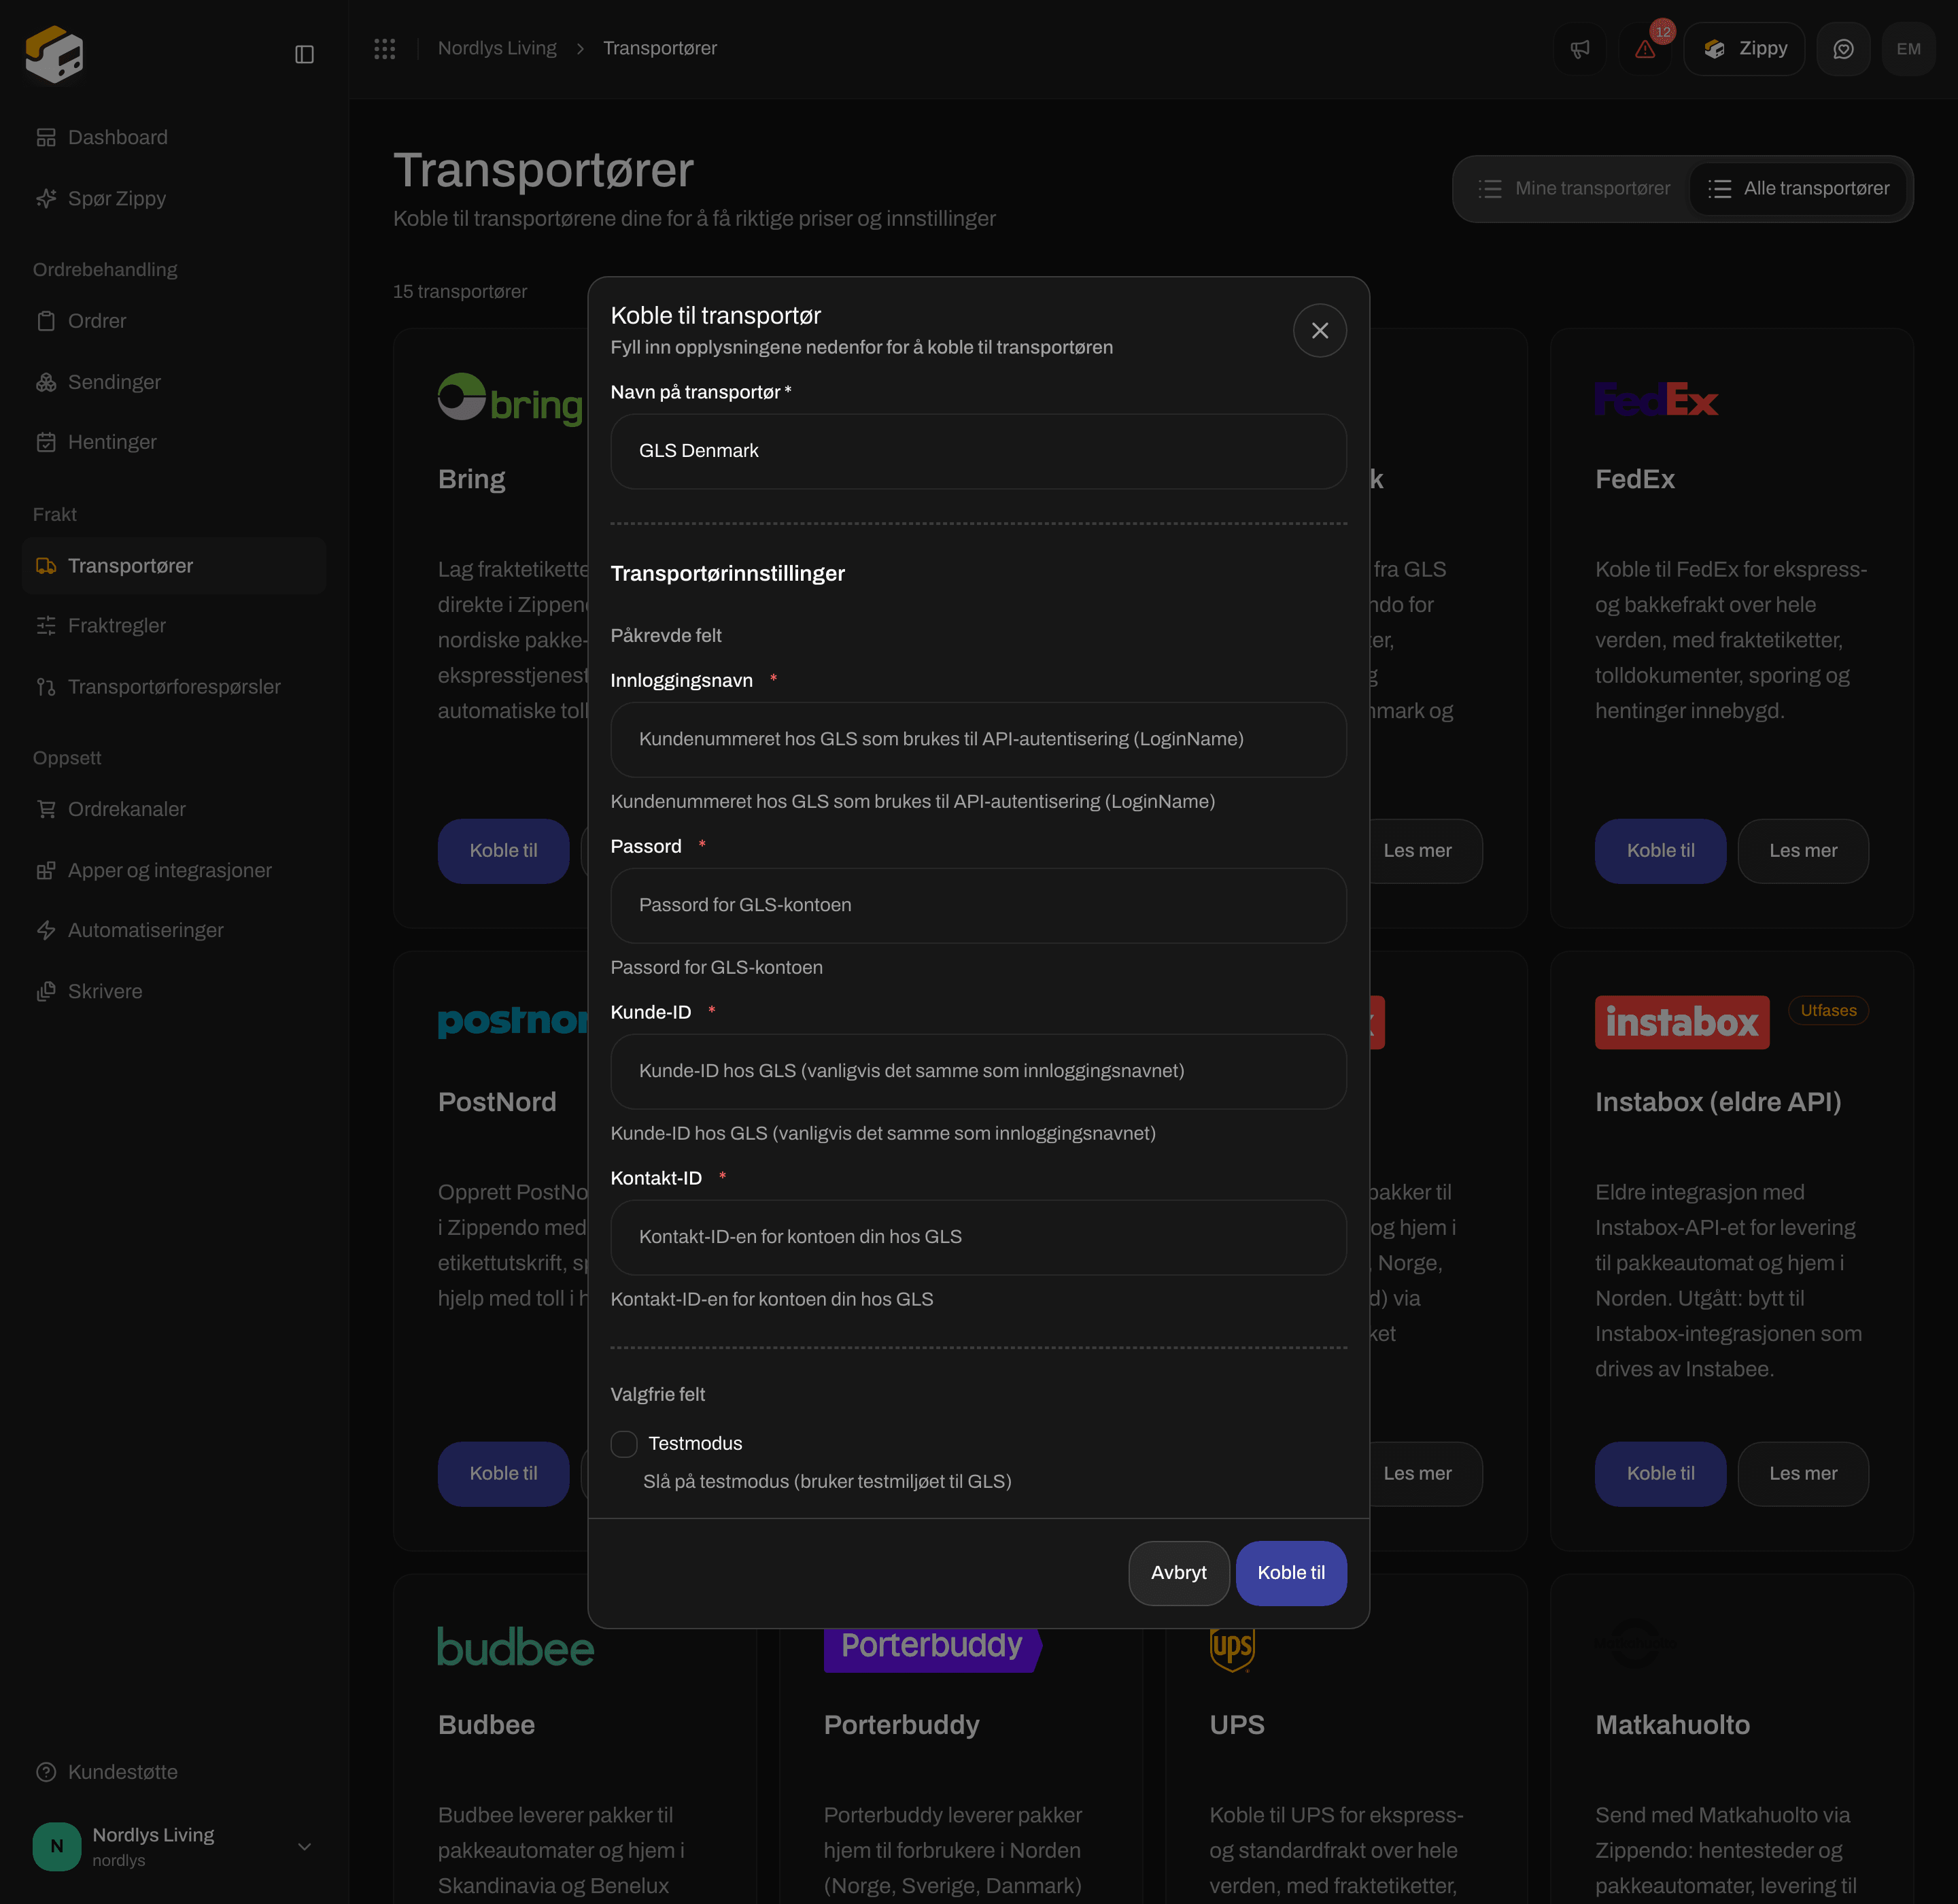
Task: Close the Koble til transportør dialog
Action: coord(1319,330)
